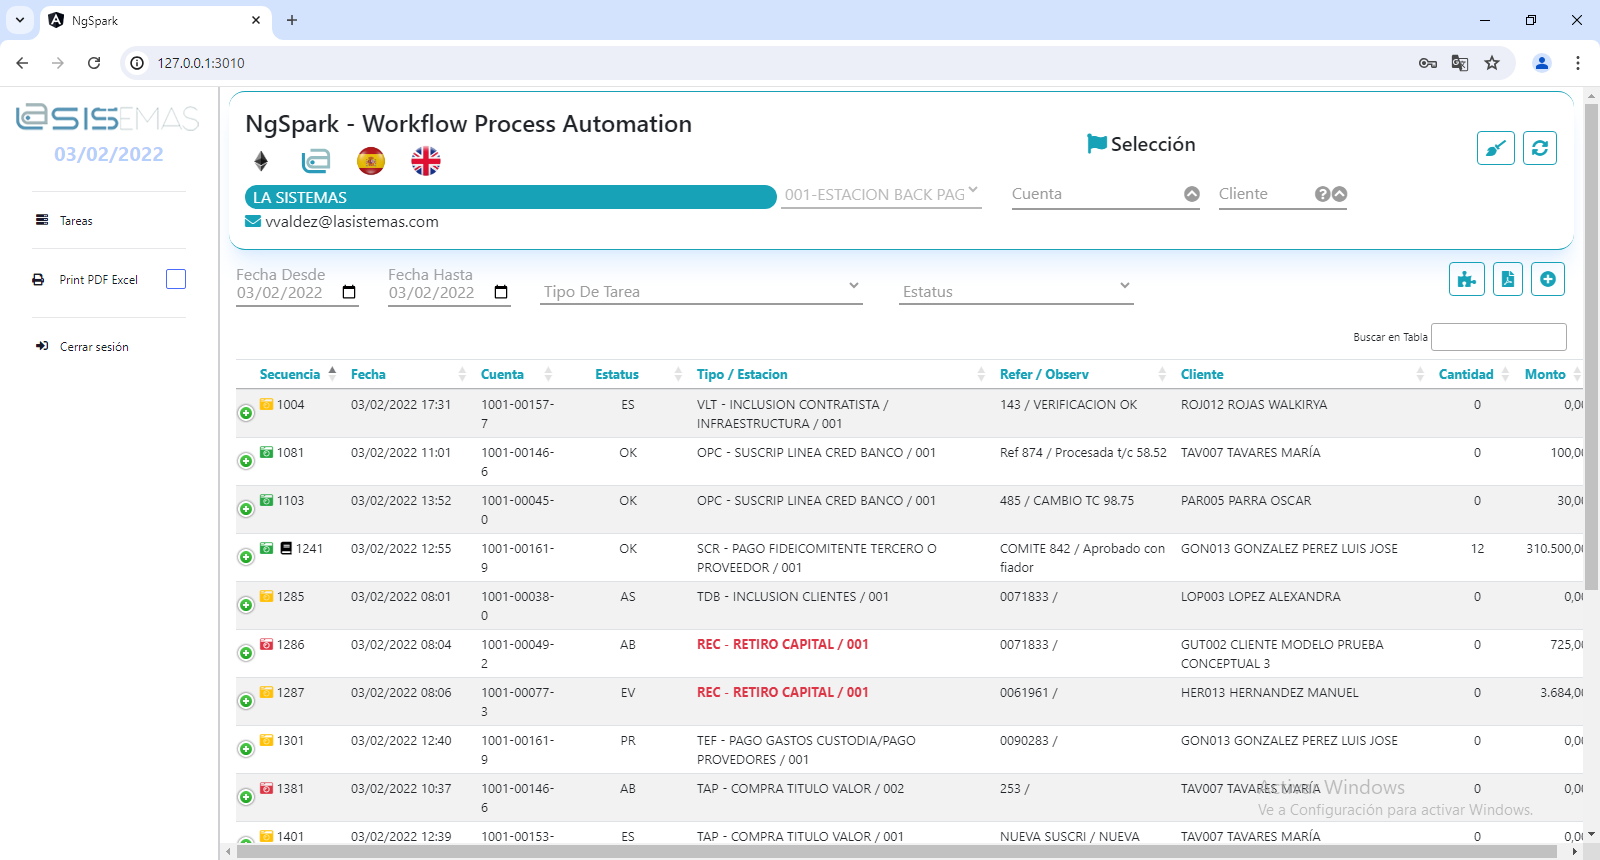The height and width of the screenshot is (860, 1600).
Task: Expand row details for sequence 1004
Action: point(246,413)
